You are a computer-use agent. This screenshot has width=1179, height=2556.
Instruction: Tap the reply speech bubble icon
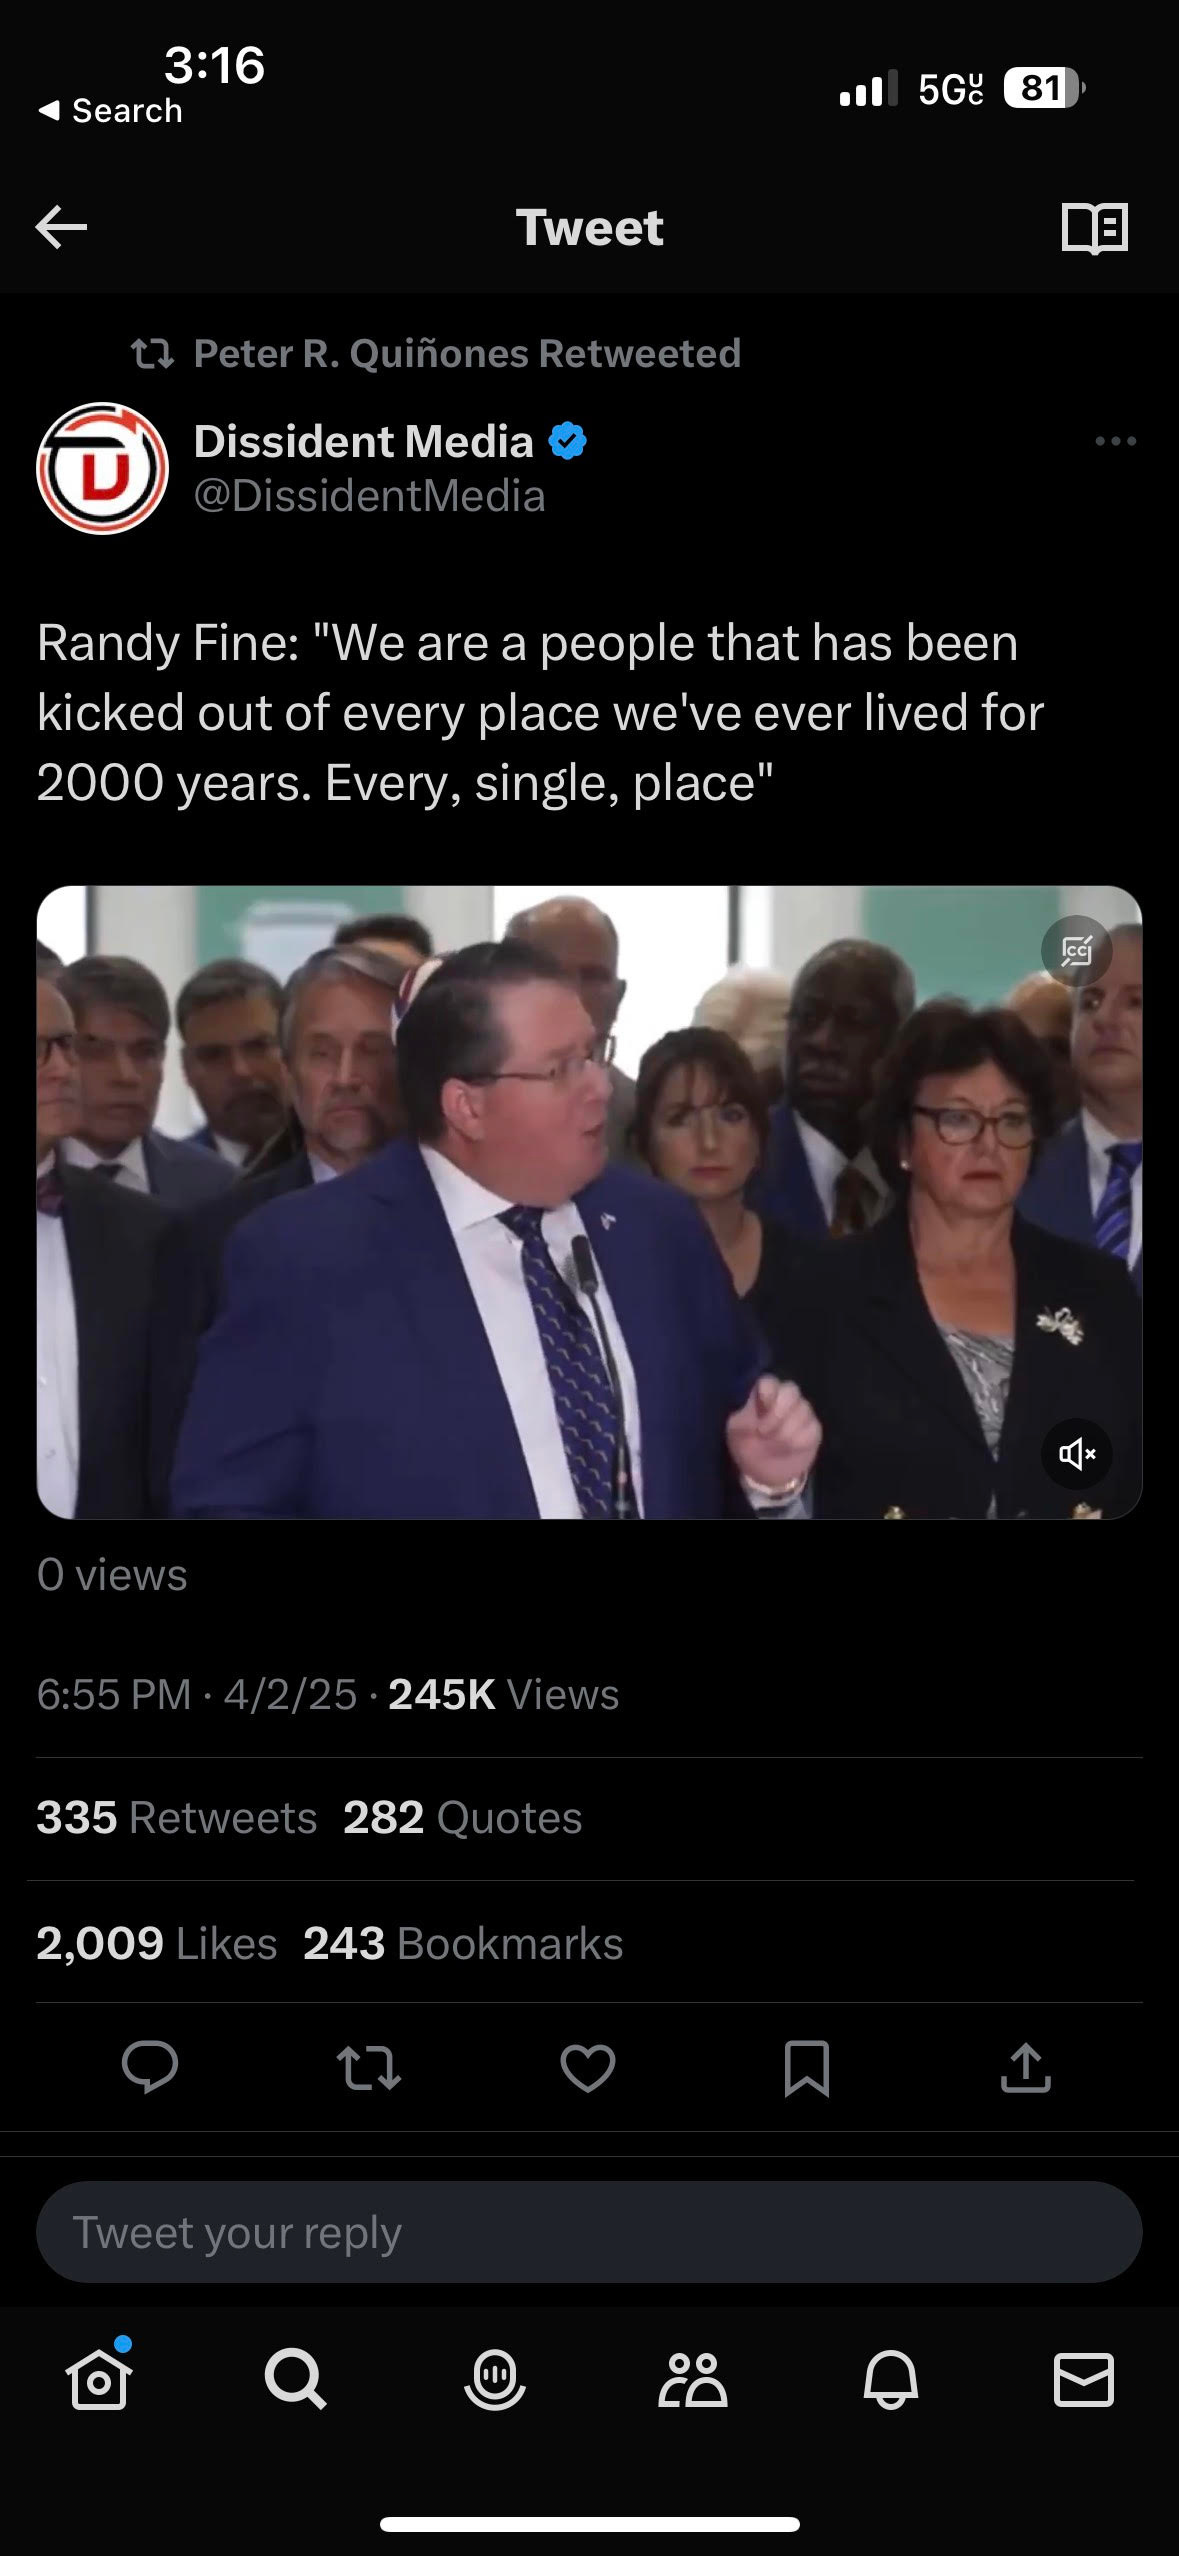tap(150, 2067)
